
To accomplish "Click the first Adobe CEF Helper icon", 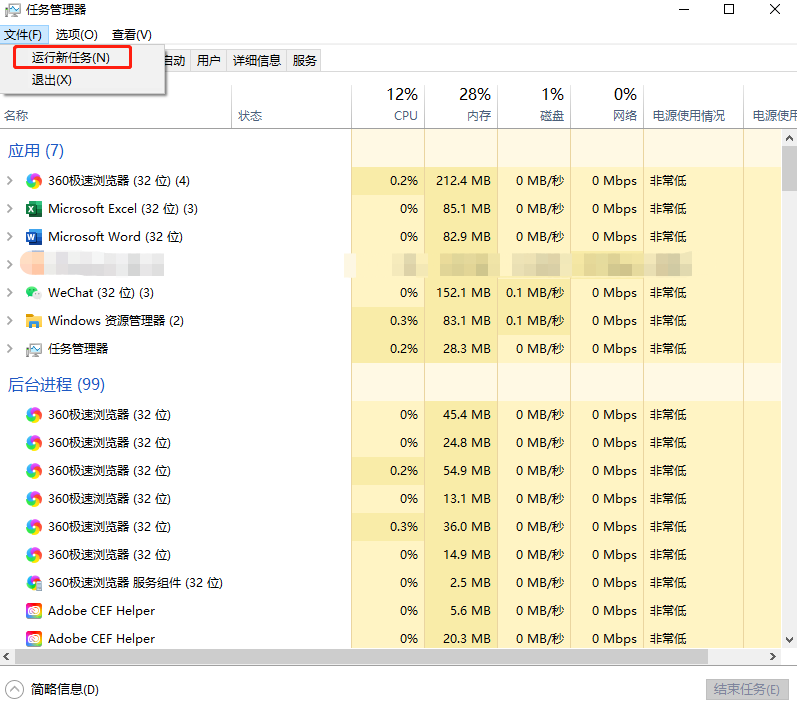I will pyautogui.click(x=34, y=611).
